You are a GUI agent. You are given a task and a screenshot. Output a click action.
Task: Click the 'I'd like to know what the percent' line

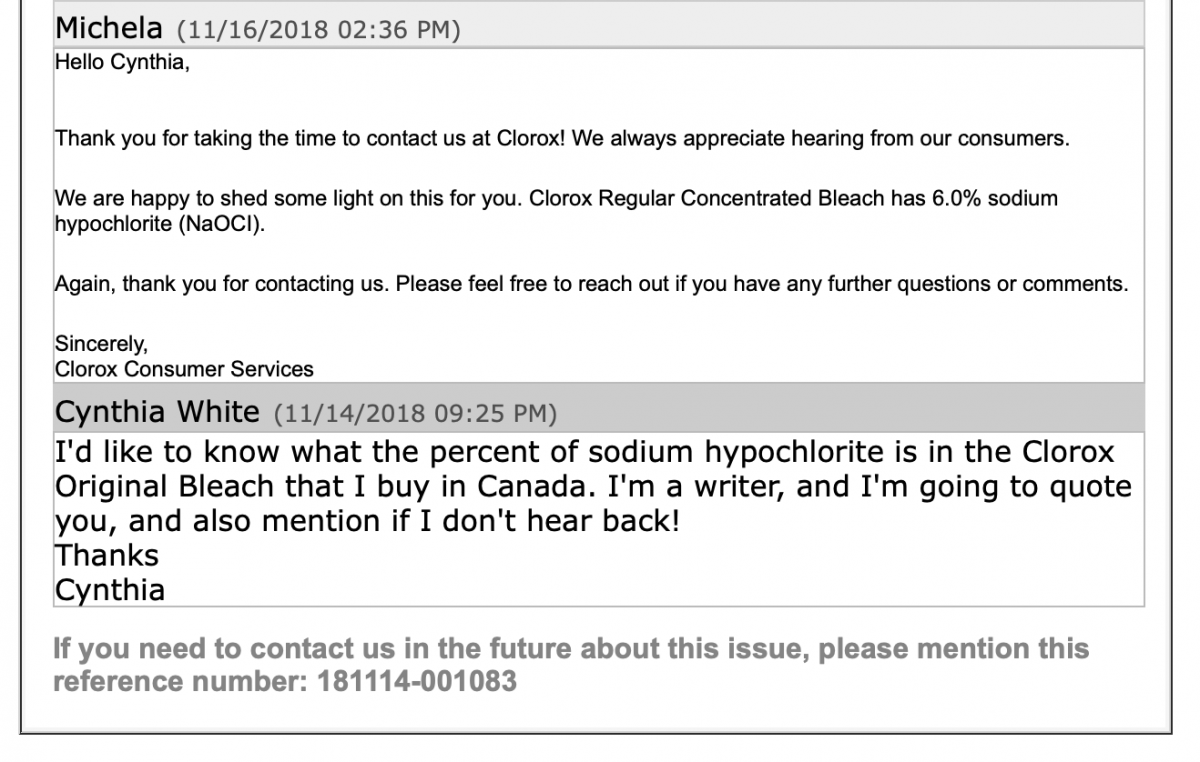pos(584,452)
